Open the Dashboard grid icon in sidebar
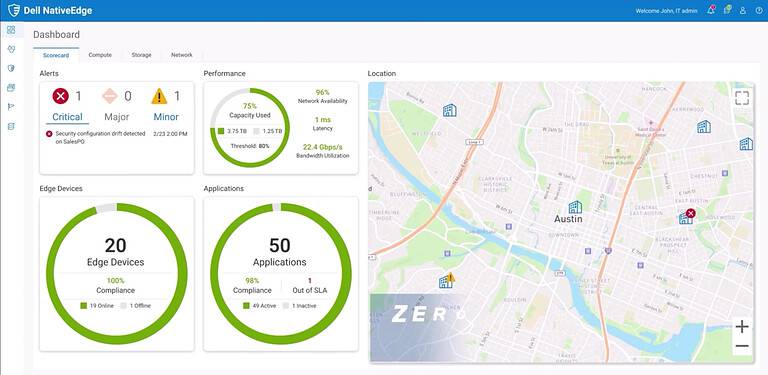The image size is (768, 375). [x=11, y=30]
